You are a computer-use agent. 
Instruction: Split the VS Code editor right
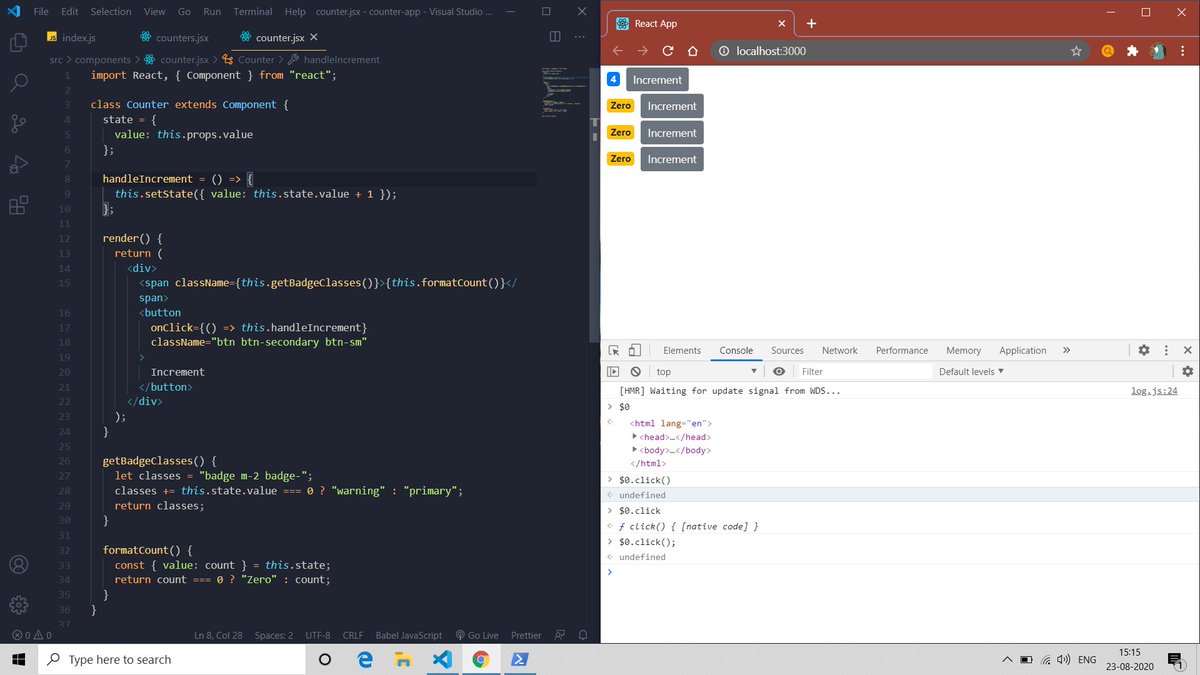click(x=555, y=37)
